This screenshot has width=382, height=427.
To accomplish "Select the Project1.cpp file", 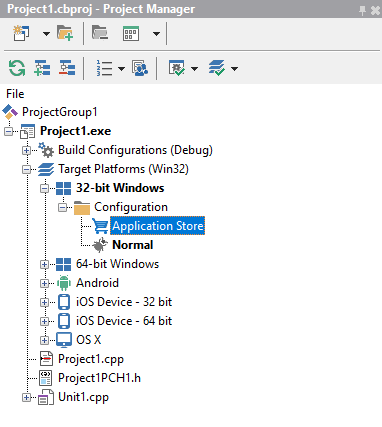I will point(91,359).
